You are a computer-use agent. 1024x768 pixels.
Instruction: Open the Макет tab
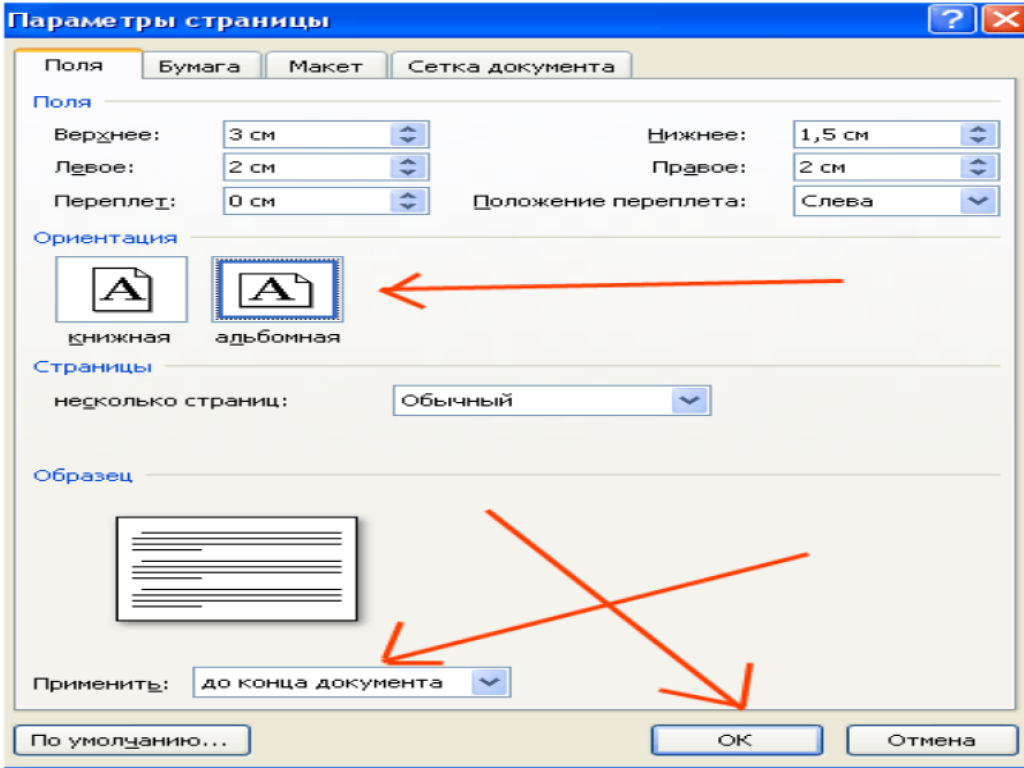point(325,66)
